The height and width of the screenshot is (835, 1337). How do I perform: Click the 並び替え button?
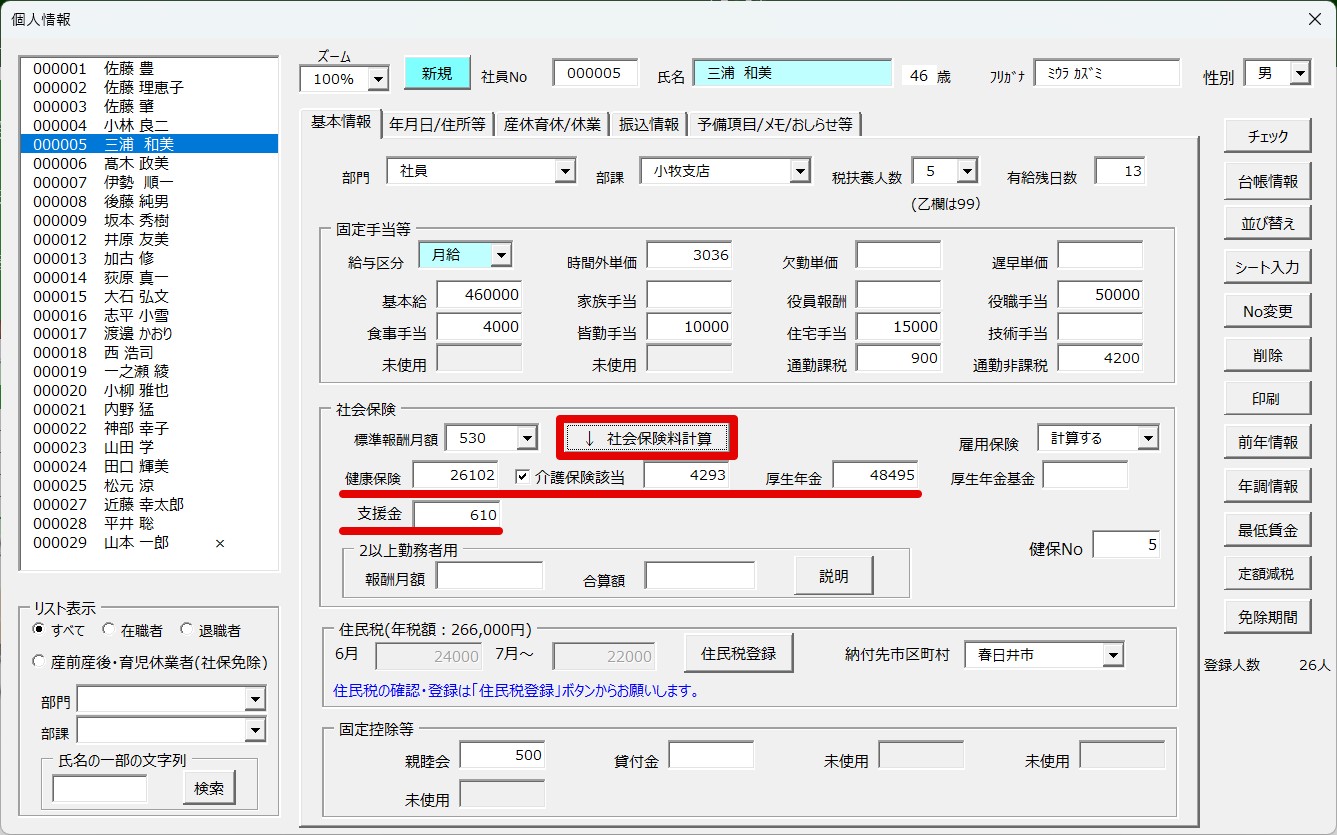coord(1268,224)
